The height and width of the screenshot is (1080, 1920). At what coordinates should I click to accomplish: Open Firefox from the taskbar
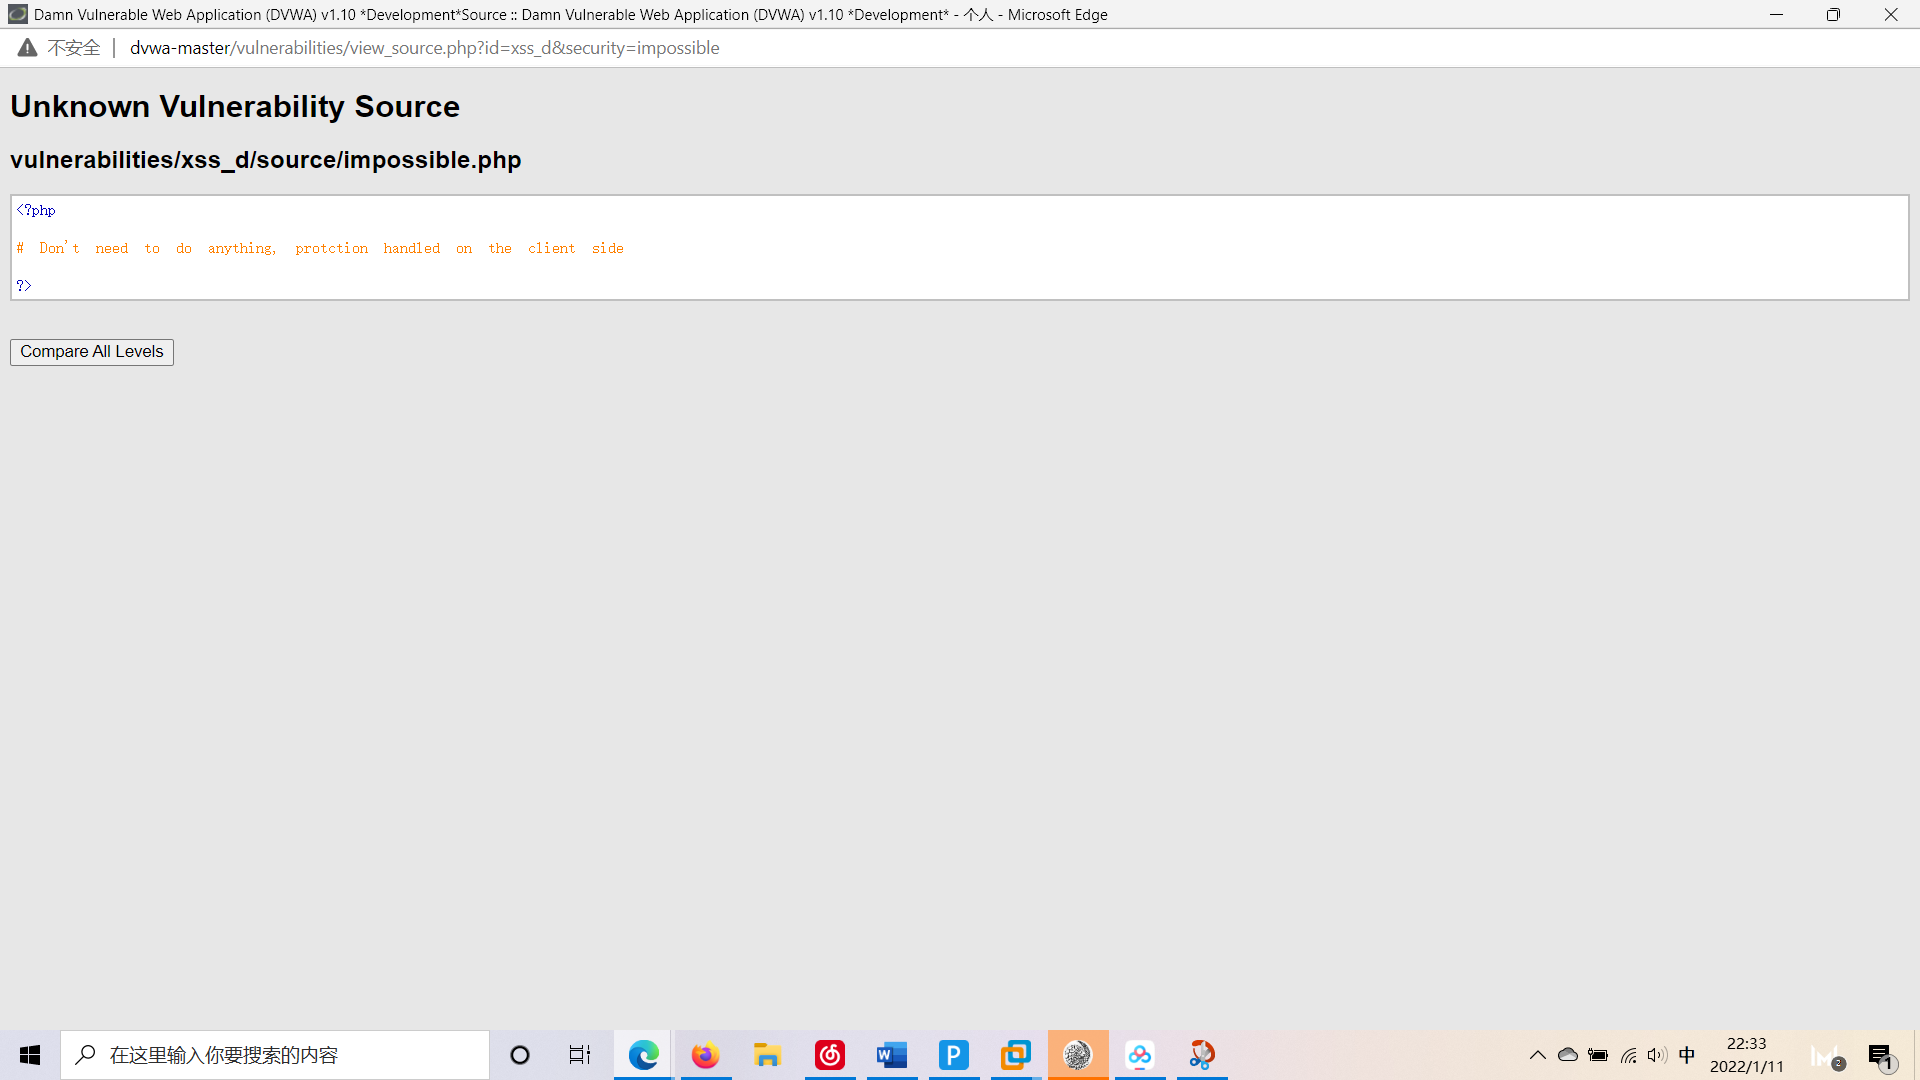[x=705, y=1055]
